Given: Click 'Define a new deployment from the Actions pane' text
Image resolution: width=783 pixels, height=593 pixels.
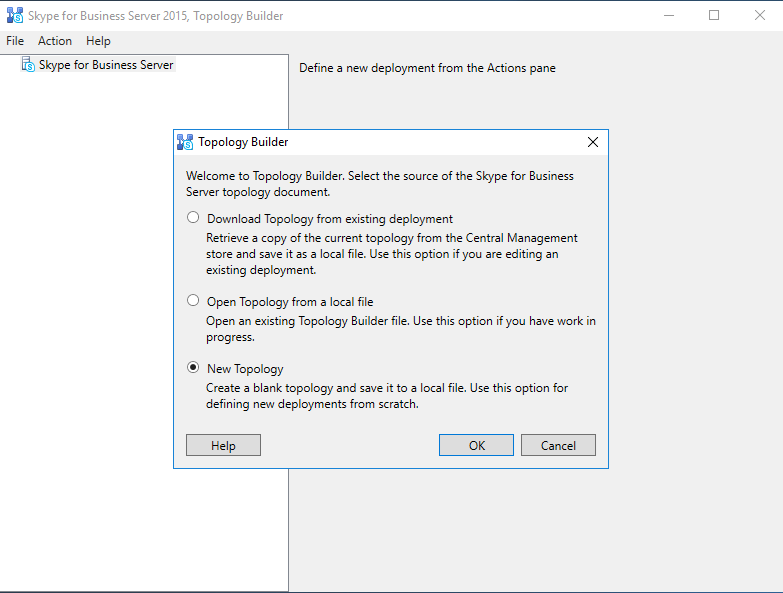Looking at the screenshot, I should coord(427,68).
